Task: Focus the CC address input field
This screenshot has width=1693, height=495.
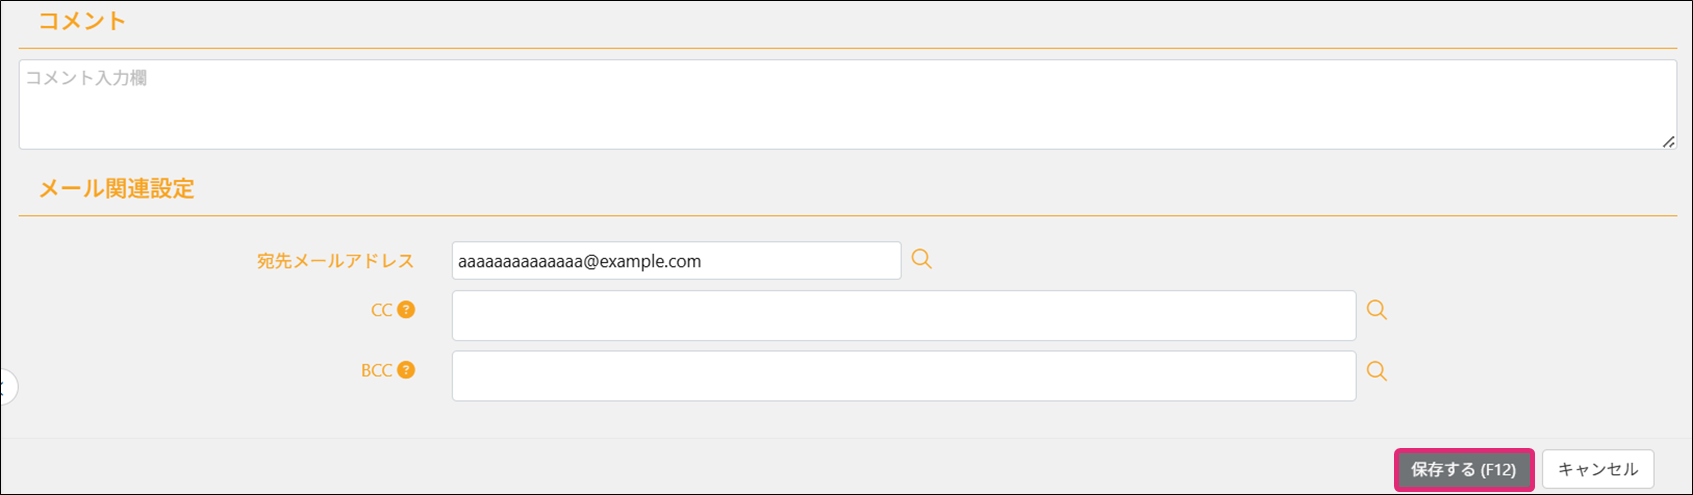Action: [x=903, y=316]
